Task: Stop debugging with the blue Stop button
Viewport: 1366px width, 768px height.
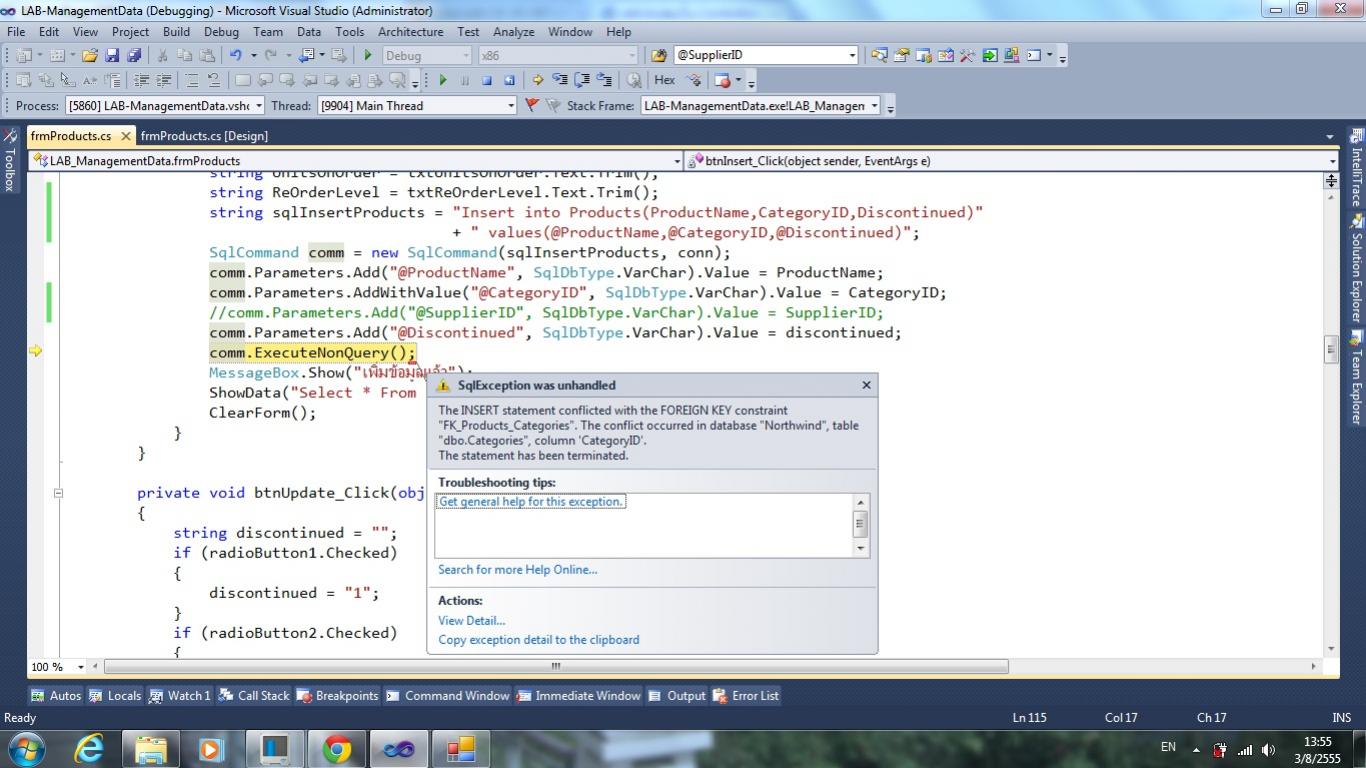Action: tap(487, 80)
